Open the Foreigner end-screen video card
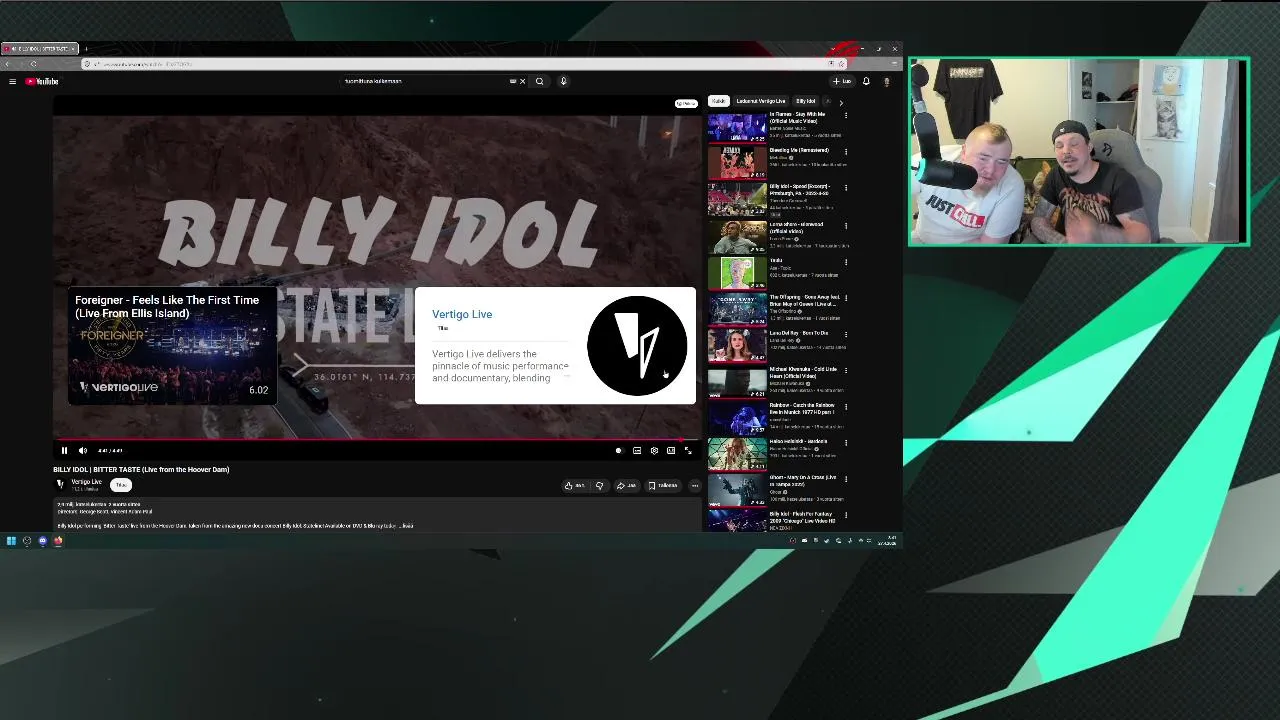This screenshot has width=1280, height=720. [172, 346]
